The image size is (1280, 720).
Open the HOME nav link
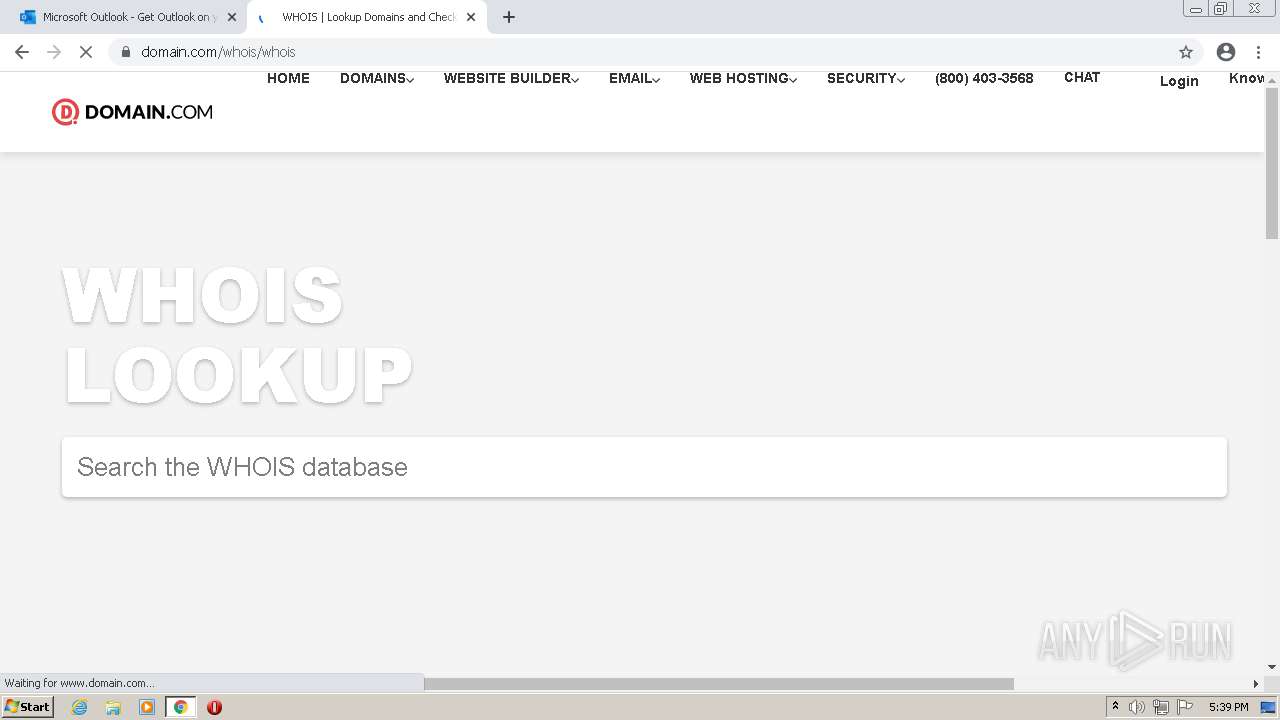pyautogui.click(x=288, y=78)
